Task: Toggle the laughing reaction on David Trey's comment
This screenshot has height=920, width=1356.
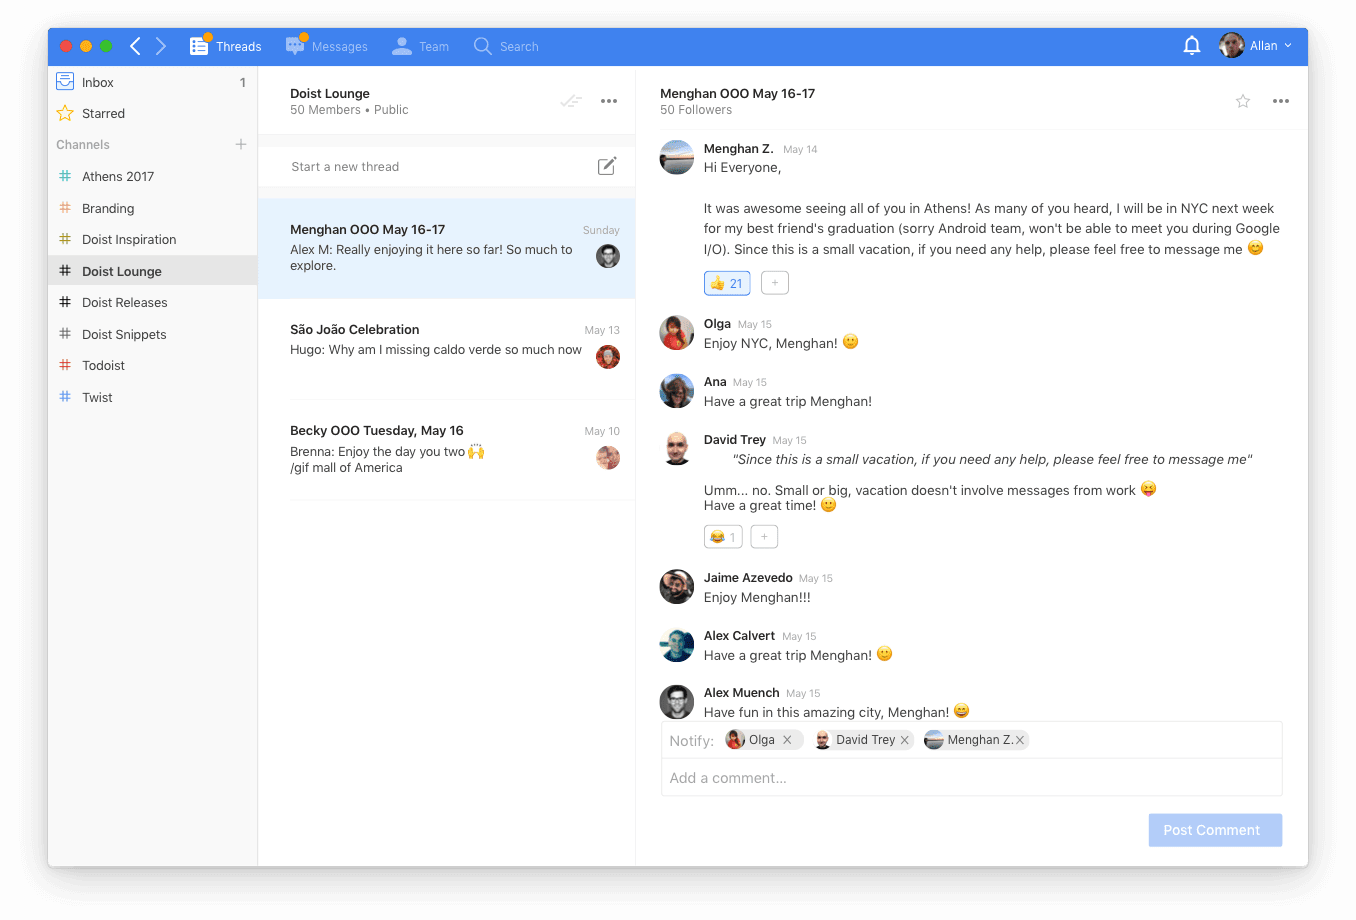Action: [x=723, y=537]
